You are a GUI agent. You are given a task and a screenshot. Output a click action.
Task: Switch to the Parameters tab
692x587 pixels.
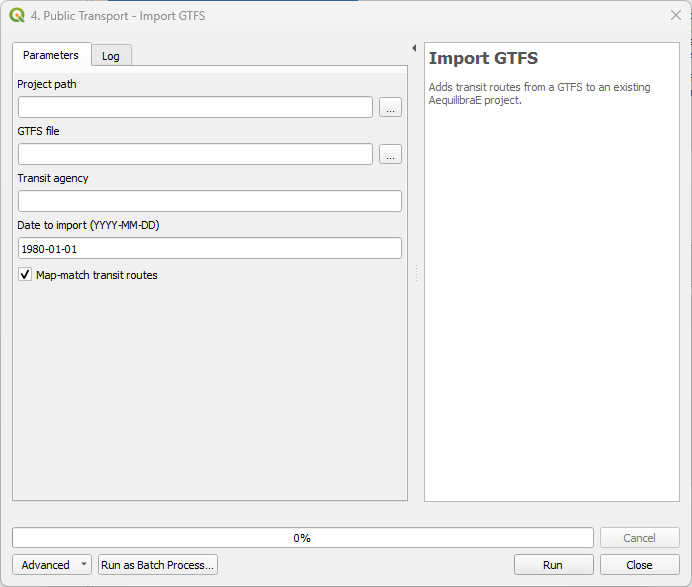51,55
